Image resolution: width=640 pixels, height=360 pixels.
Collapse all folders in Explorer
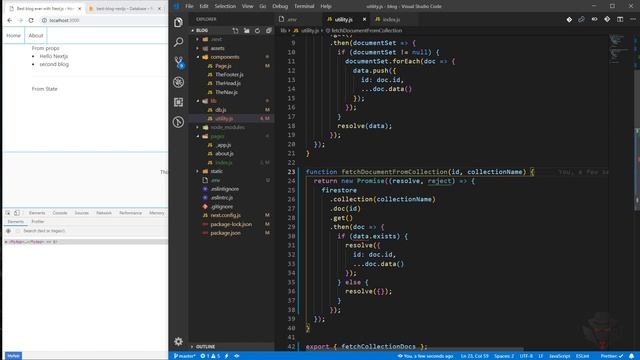pyautogui.click(x=269, y=31)
